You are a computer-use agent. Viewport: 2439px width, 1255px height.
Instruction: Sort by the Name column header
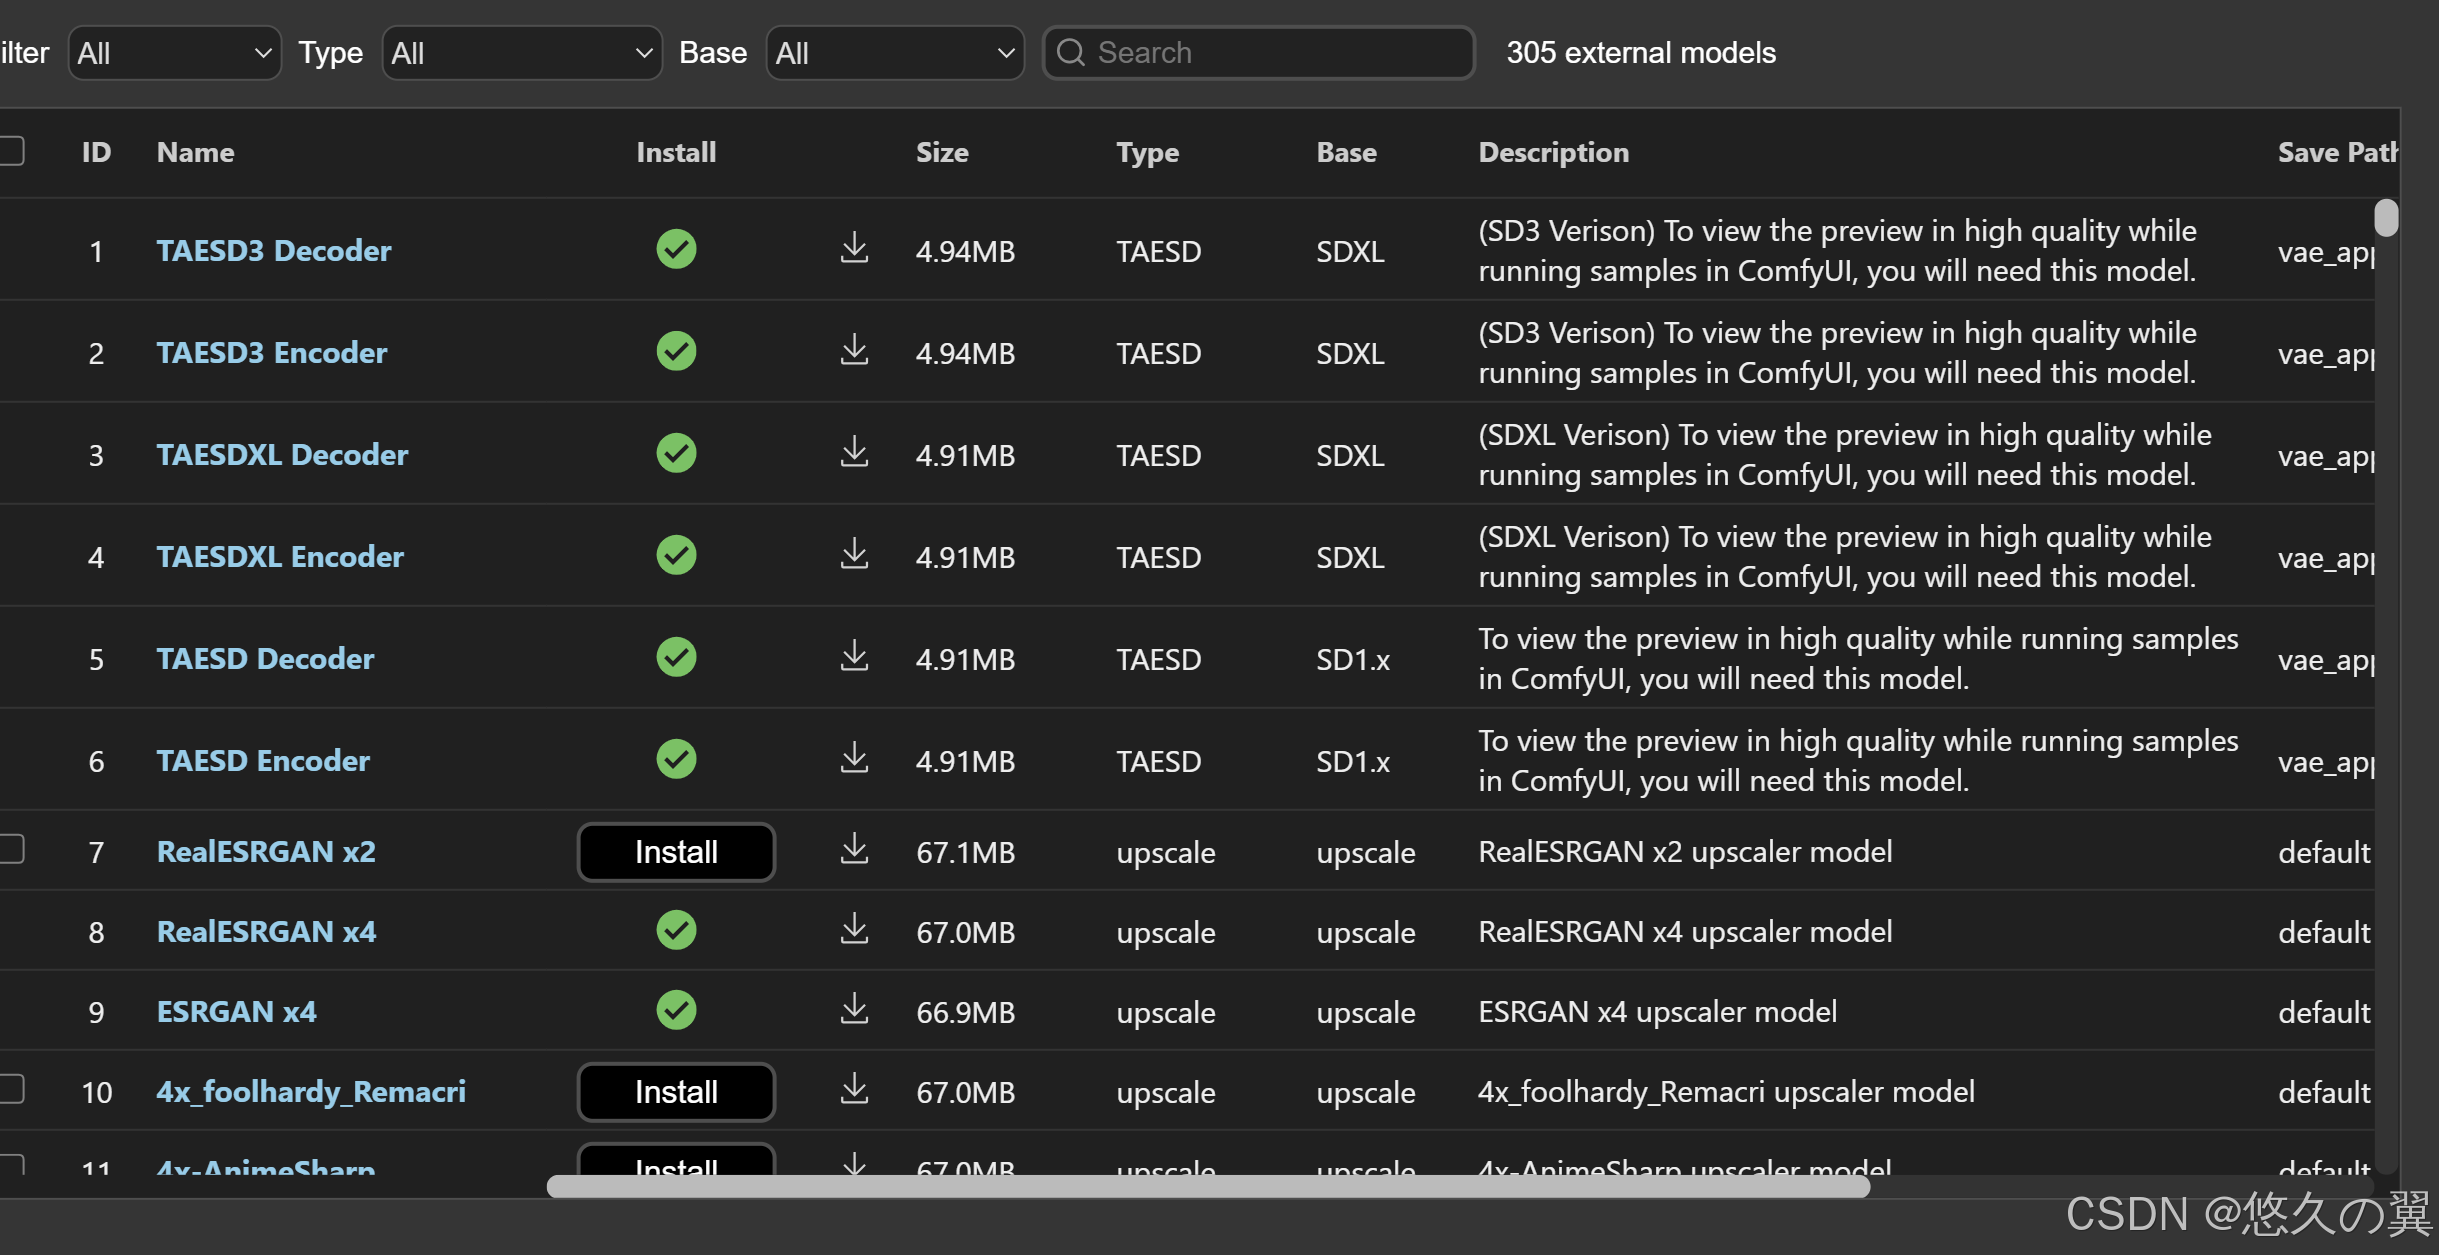195,152
